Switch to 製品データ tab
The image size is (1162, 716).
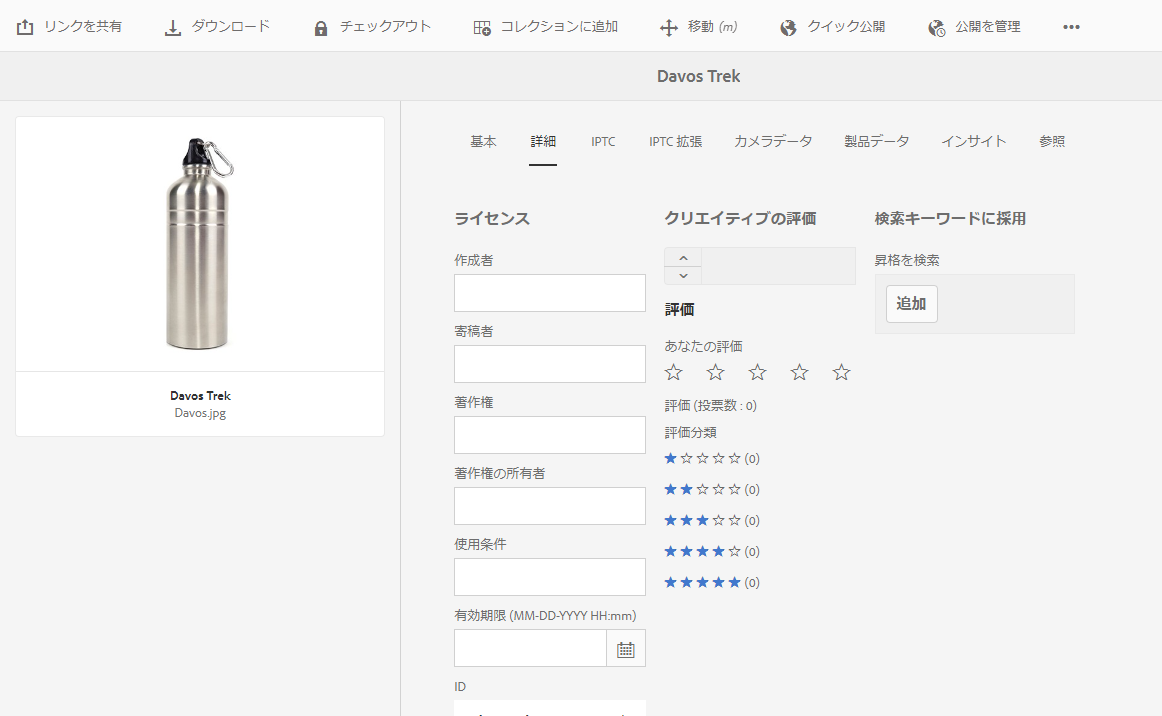point(877,142)
